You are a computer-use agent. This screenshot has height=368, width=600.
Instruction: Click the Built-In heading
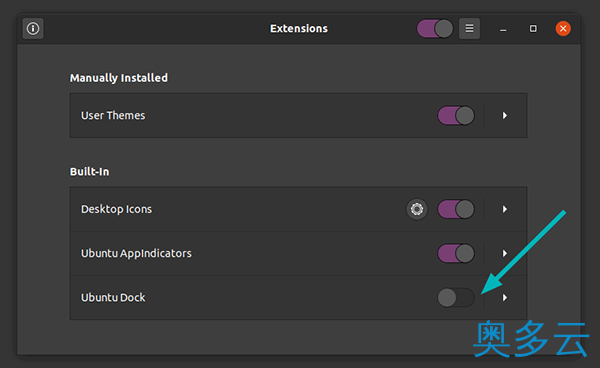tap(89, 172)
